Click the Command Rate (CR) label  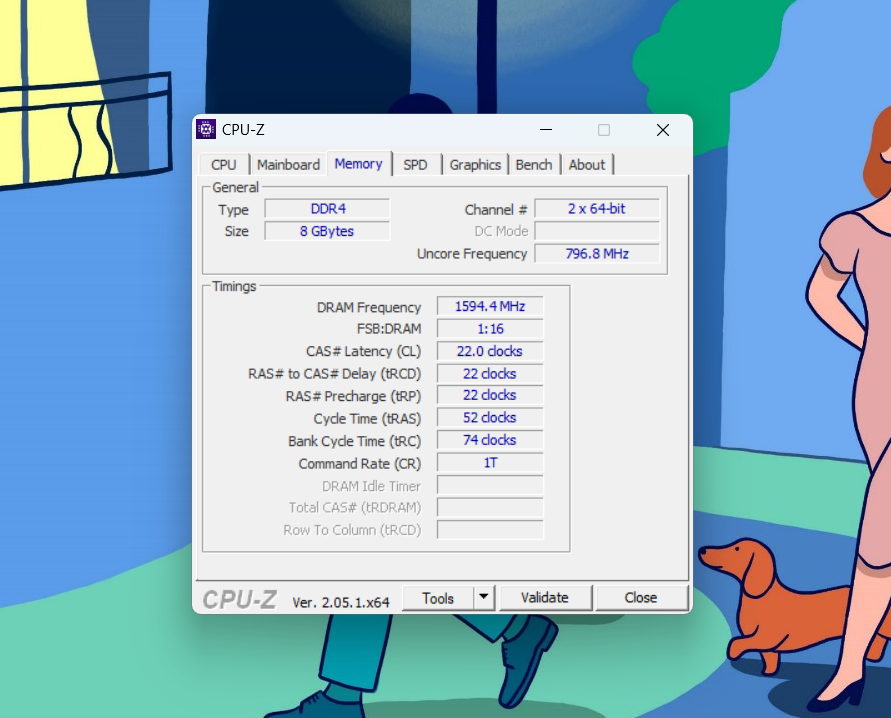click(360, 464)
